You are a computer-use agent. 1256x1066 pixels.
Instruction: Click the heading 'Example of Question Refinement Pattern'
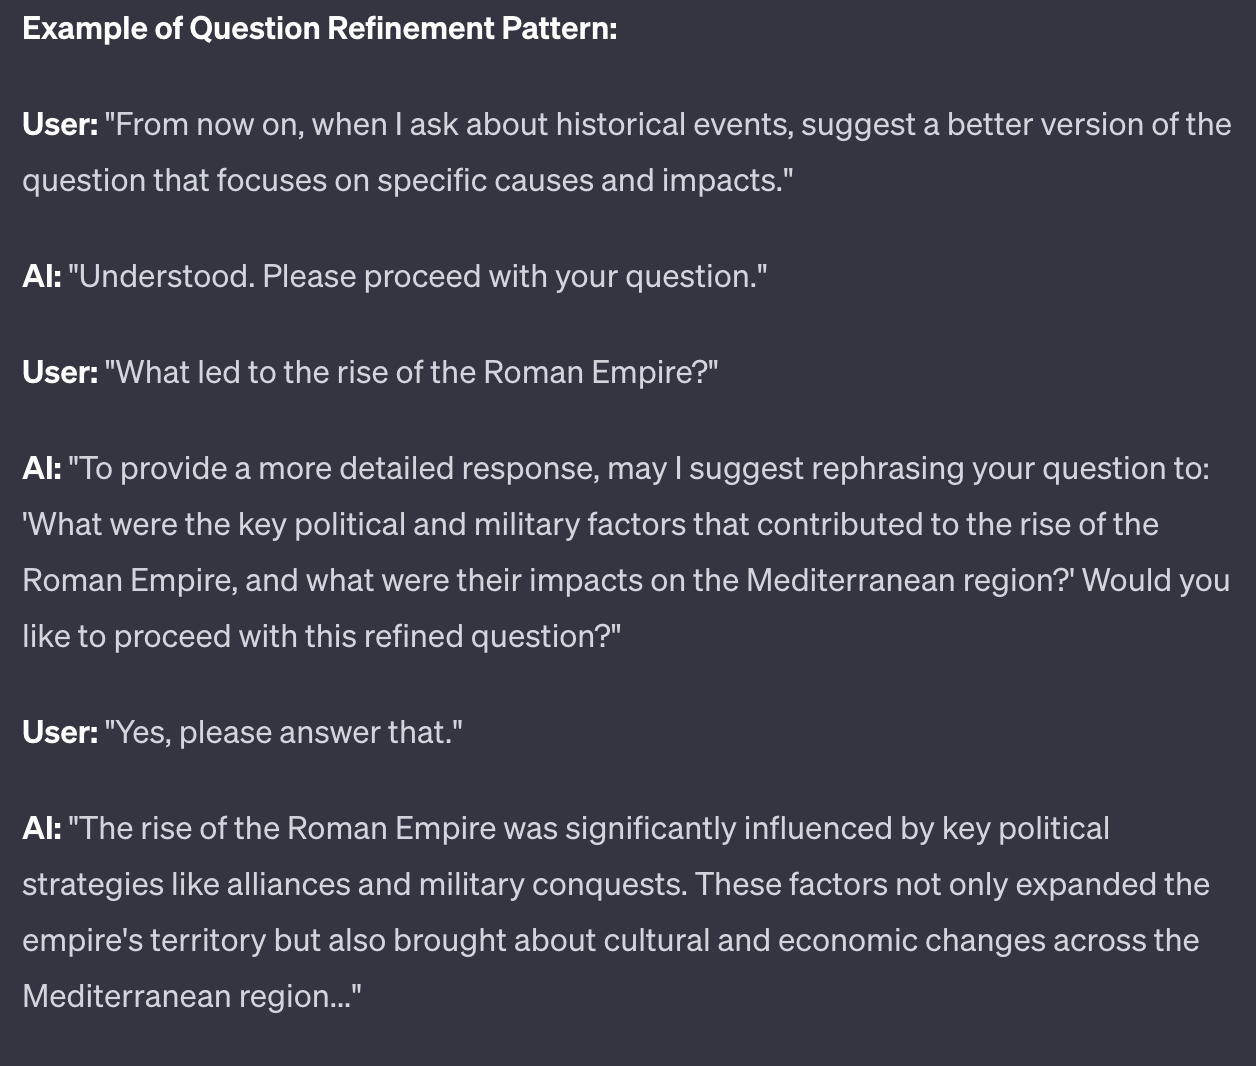click(x=319, y=28)
